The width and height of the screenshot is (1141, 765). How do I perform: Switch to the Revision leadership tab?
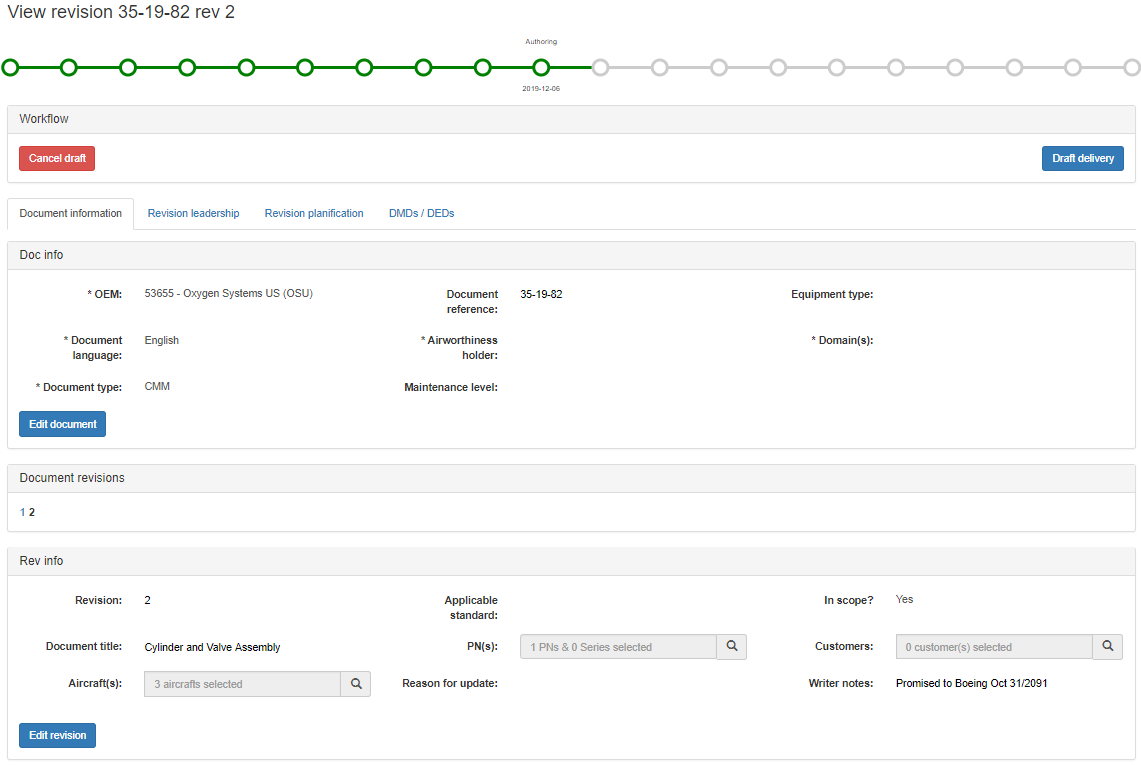193,213
